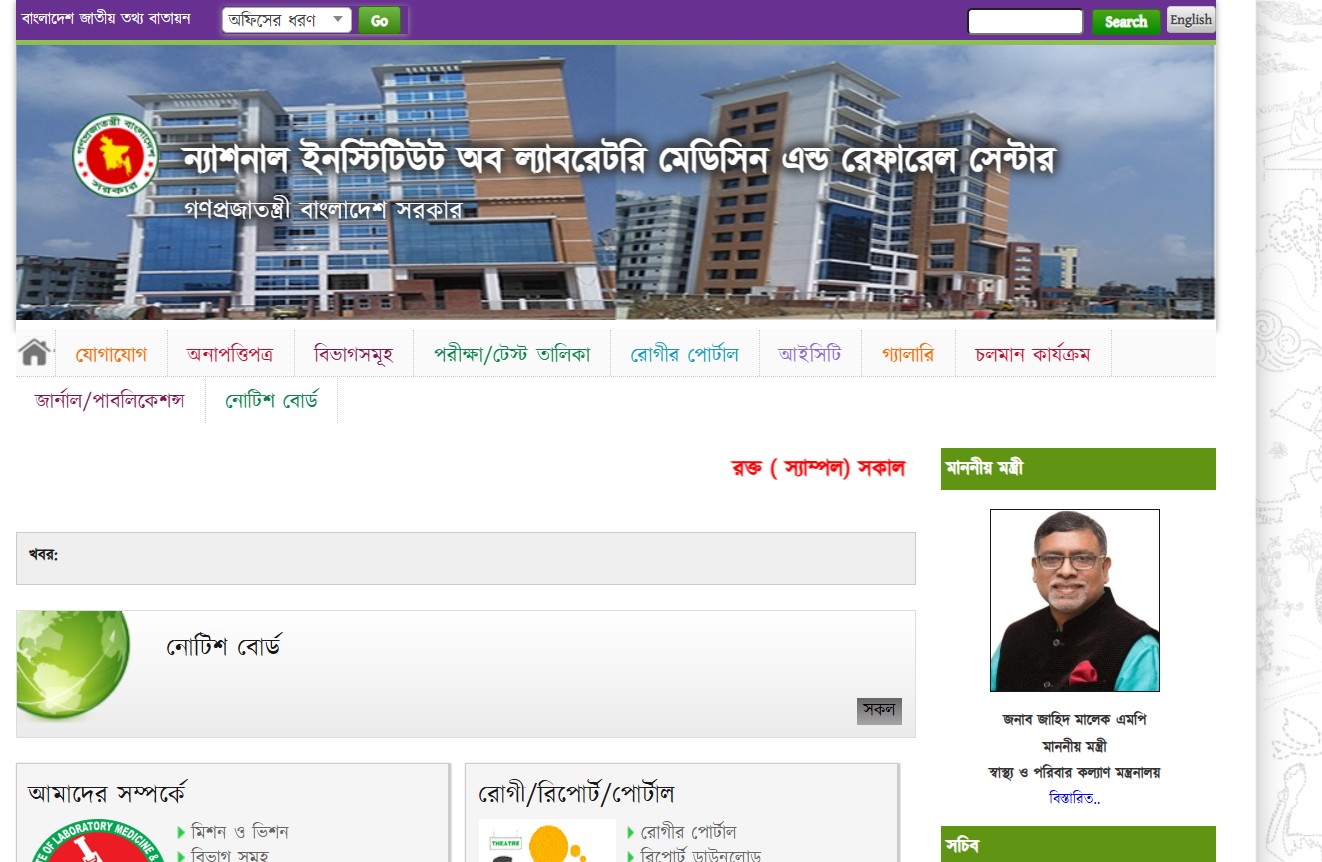Open the যোগাযোগ menu item
This screenshot has width=1322, height=862.
click(111, 354)
